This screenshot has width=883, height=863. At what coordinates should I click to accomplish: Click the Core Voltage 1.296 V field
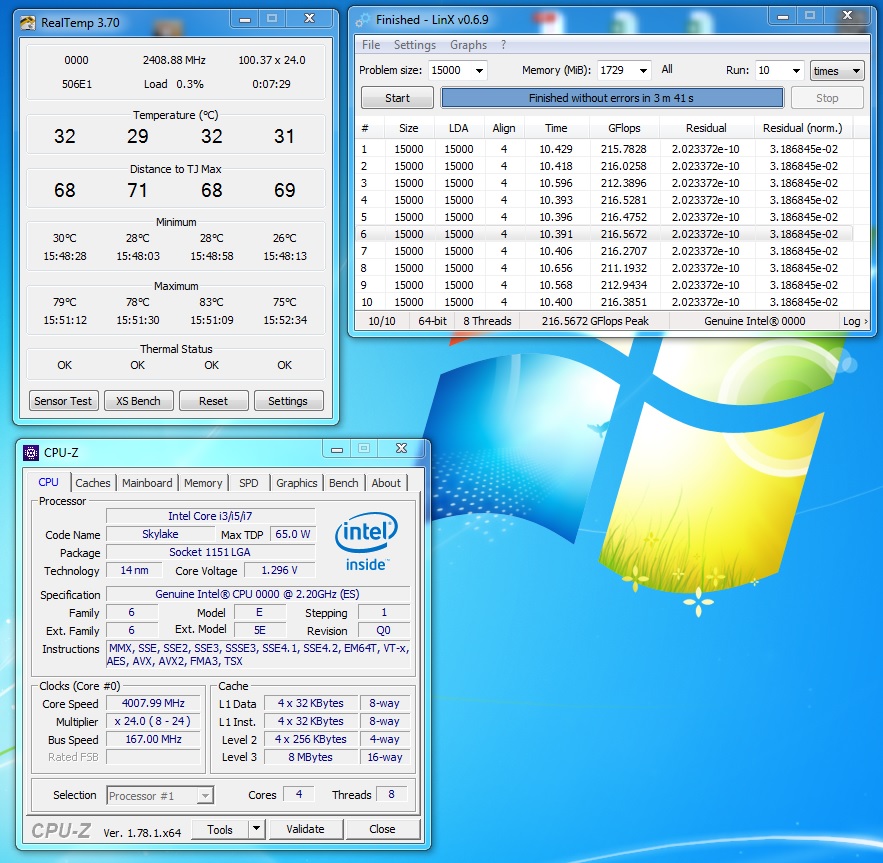(x=279, y=571)
